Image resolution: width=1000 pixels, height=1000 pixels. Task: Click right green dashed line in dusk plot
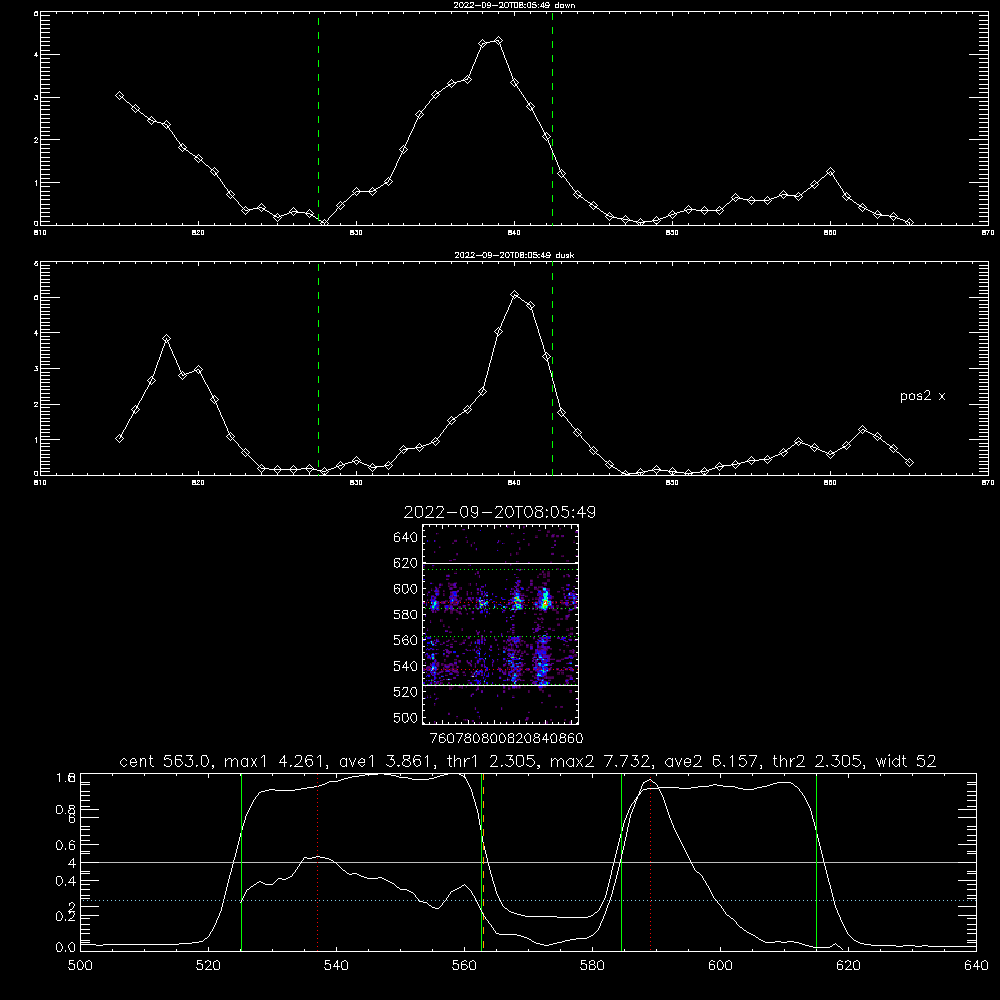tap(552, 369)
